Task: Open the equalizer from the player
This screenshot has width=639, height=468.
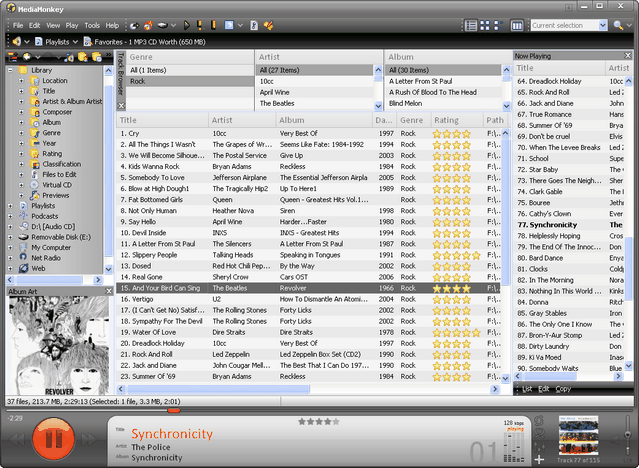Action: (539, 447)
